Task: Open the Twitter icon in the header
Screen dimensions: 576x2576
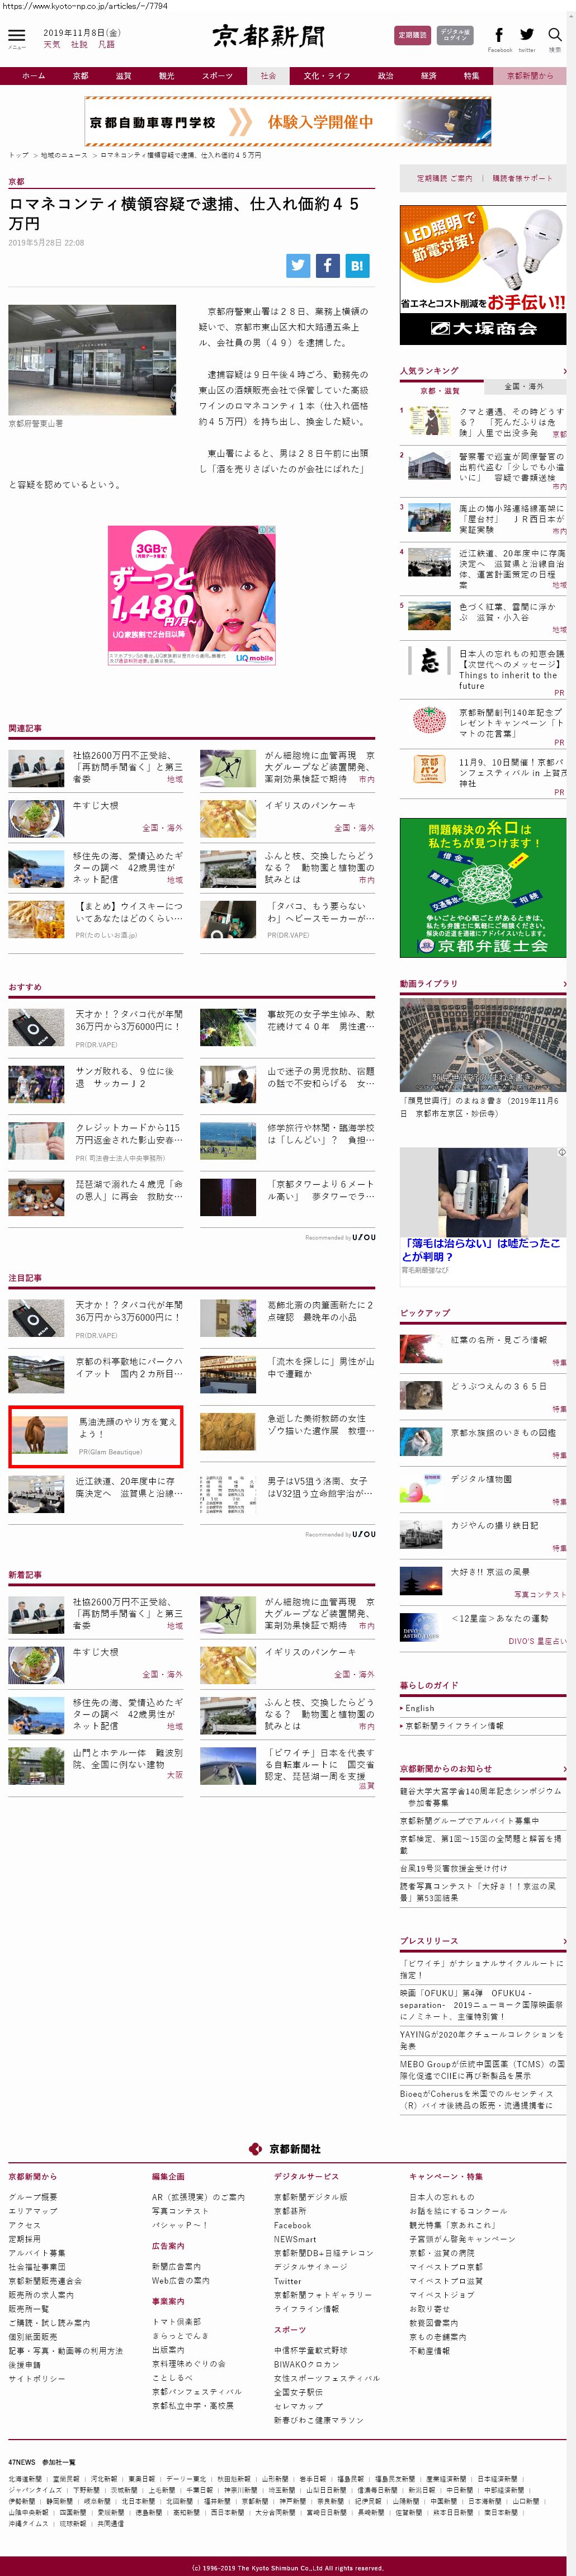Action: 527,36
